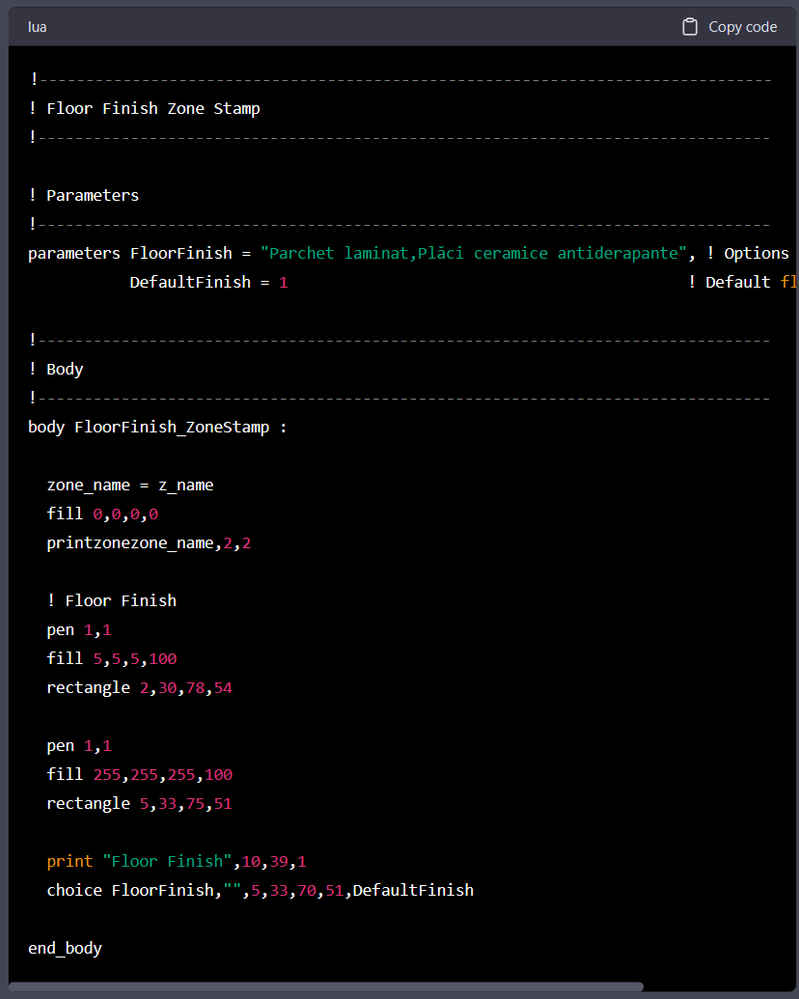799x999 pixels.
Task: Click the "end_body" line
Action: (x=65, y=948)
